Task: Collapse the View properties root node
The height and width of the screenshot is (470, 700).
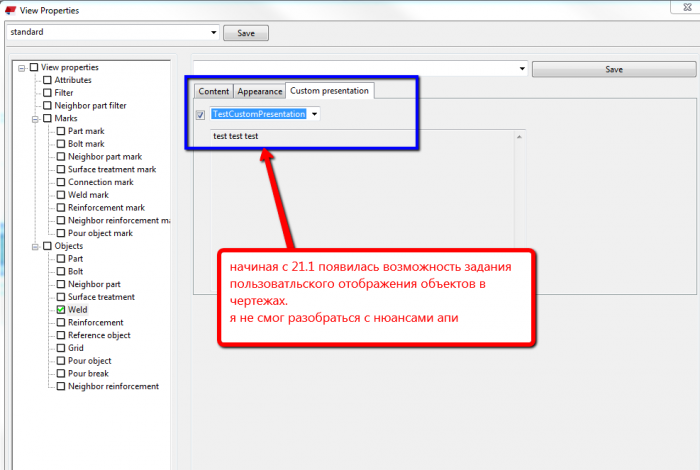Action: [21, 68]
